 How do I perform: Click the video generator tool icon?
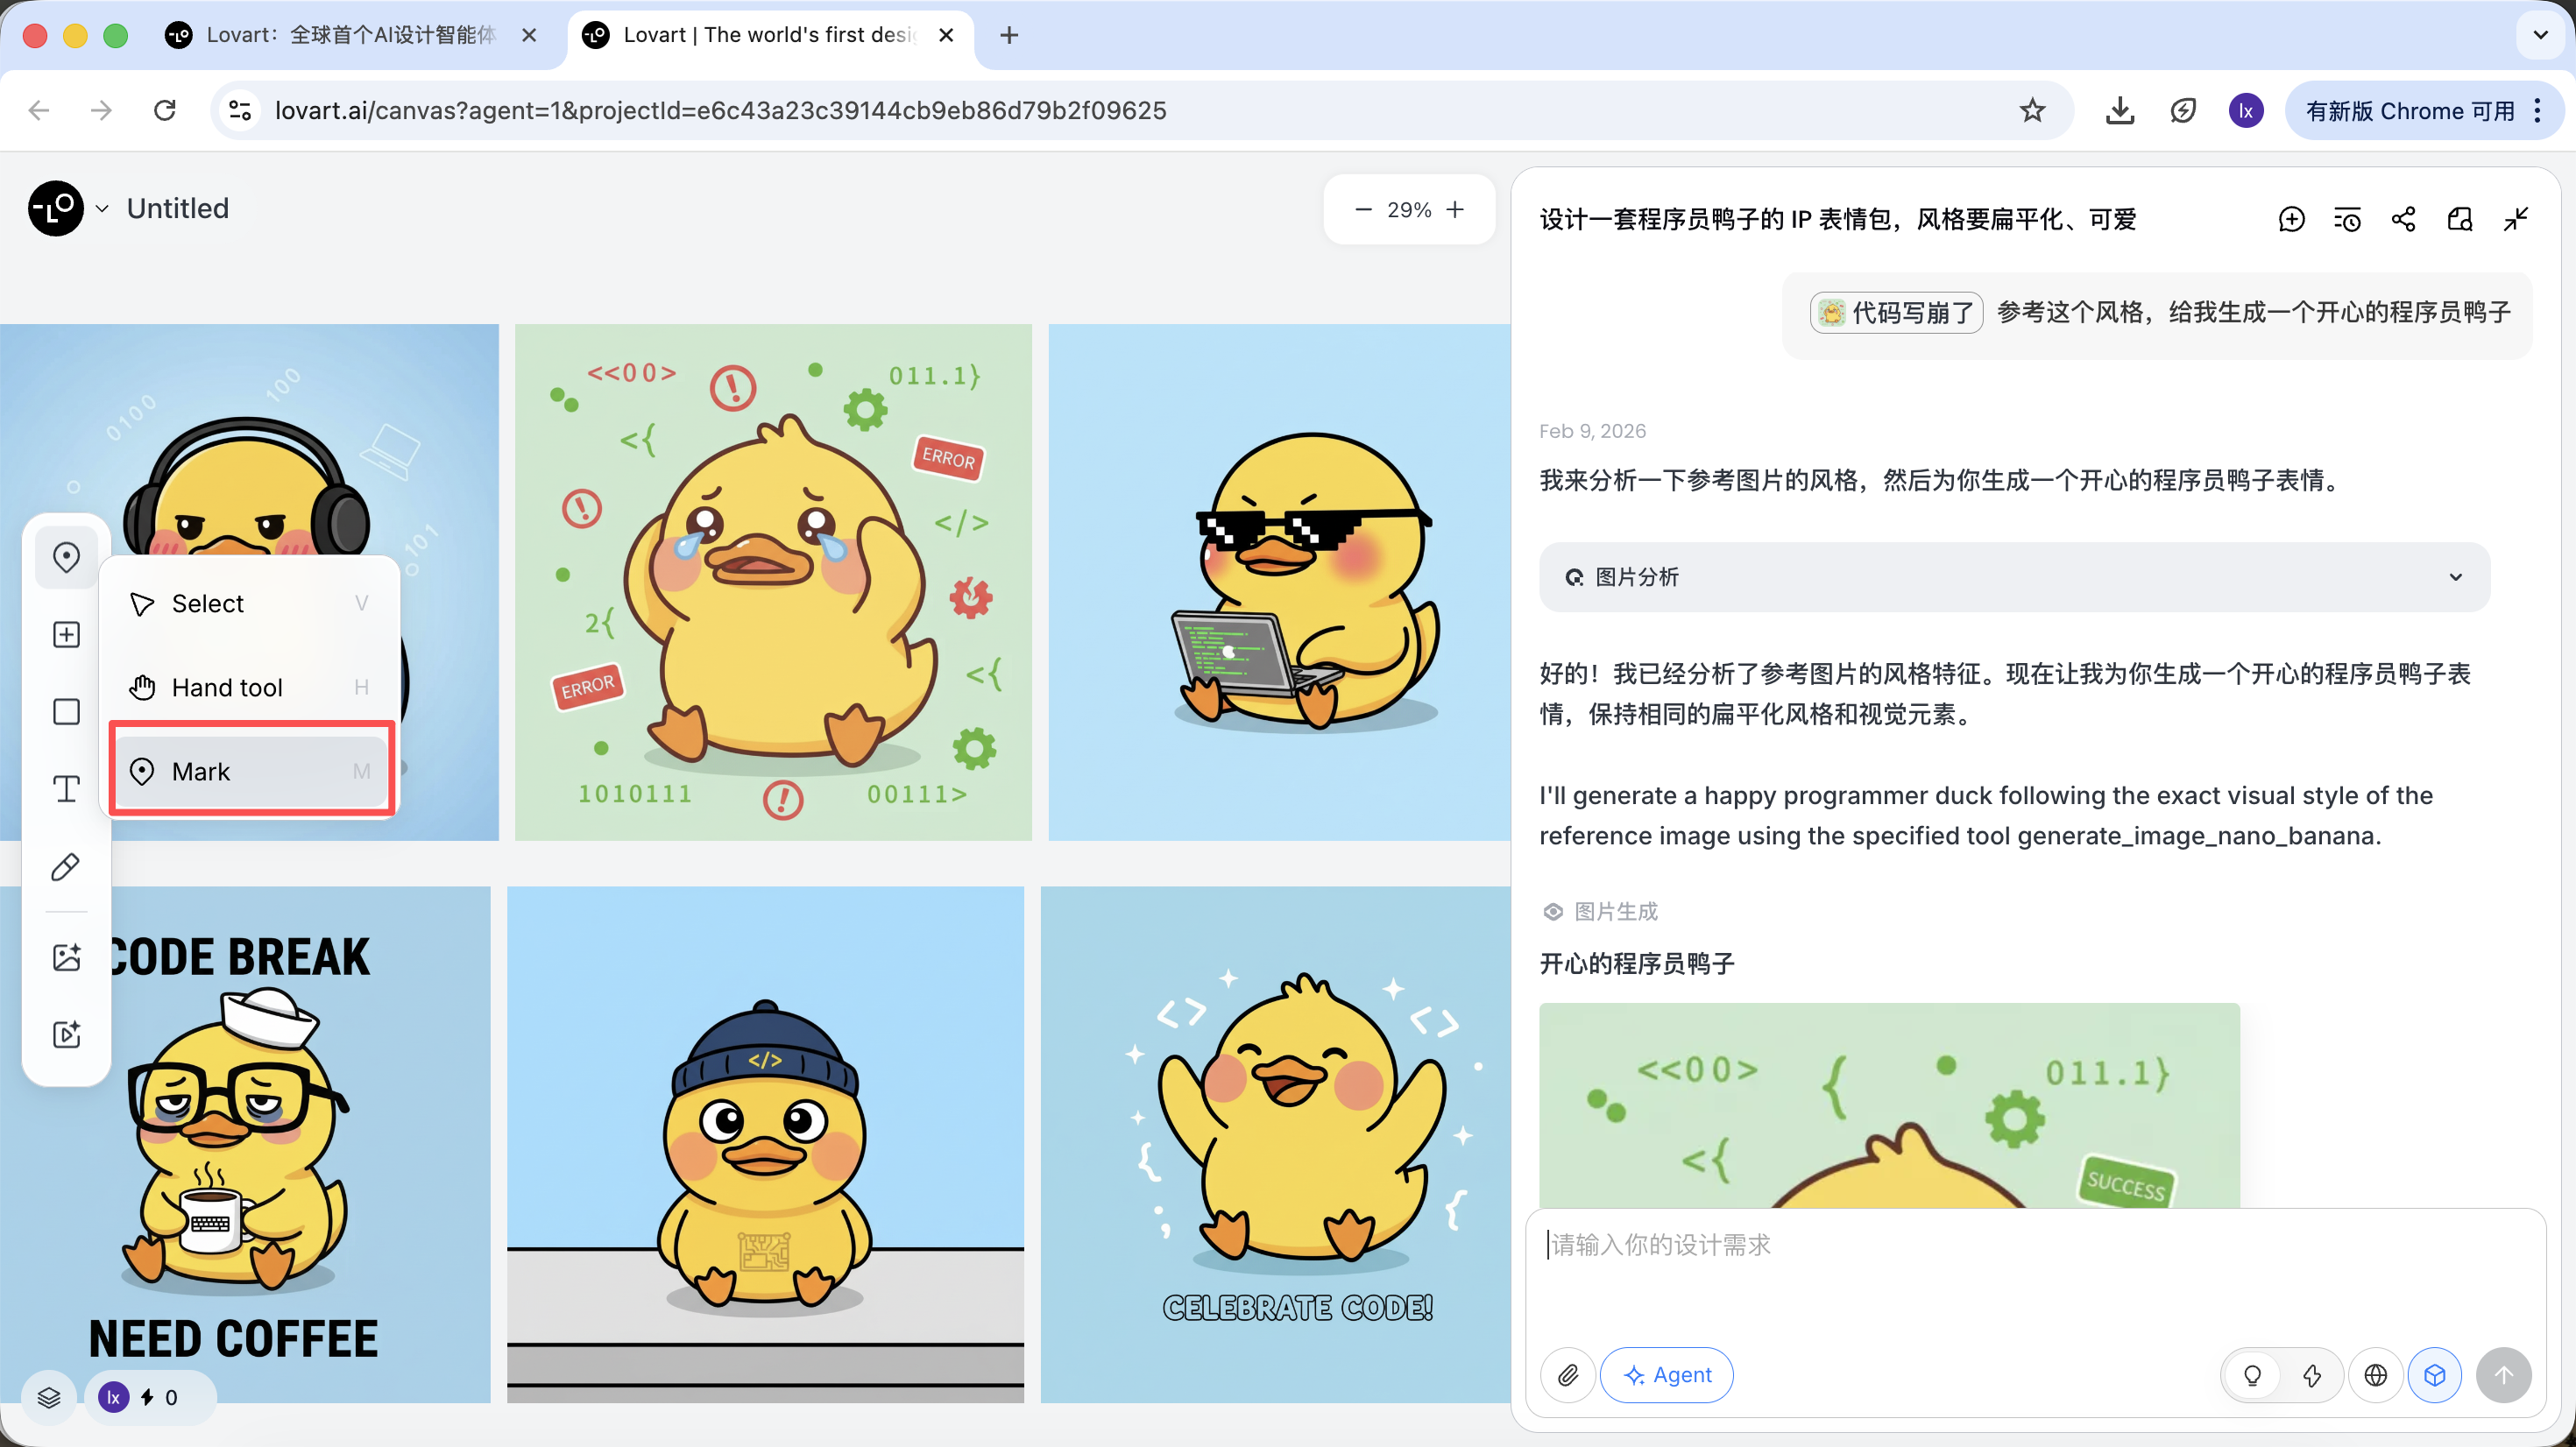pyautogui.click(x=66, y=1034)
